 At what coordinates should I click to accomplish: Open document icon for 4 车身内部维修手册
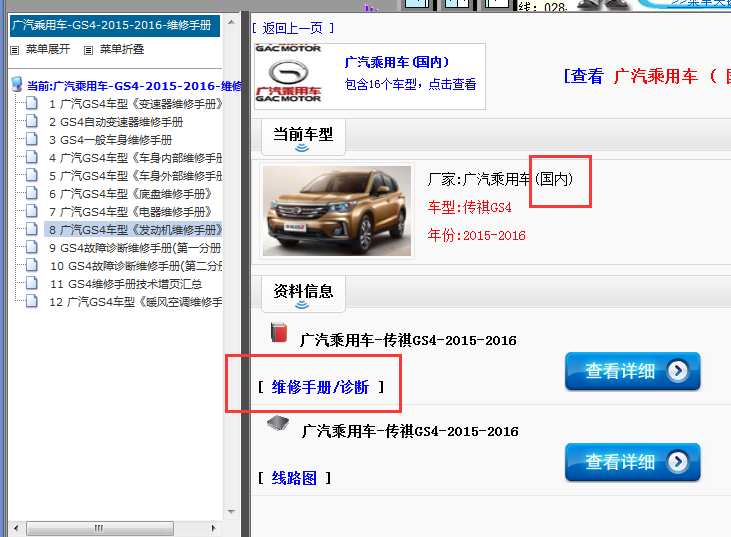pos(32,157)
